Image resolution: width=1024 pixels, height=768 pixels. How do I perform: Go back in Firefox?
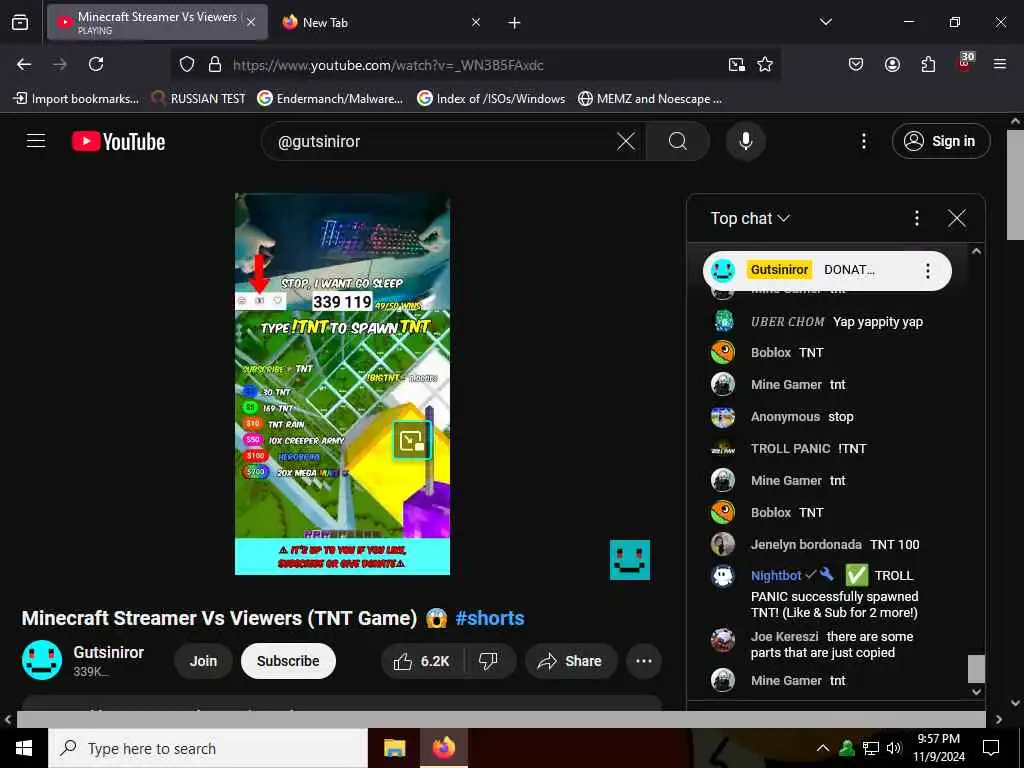[x=24, y=64]
